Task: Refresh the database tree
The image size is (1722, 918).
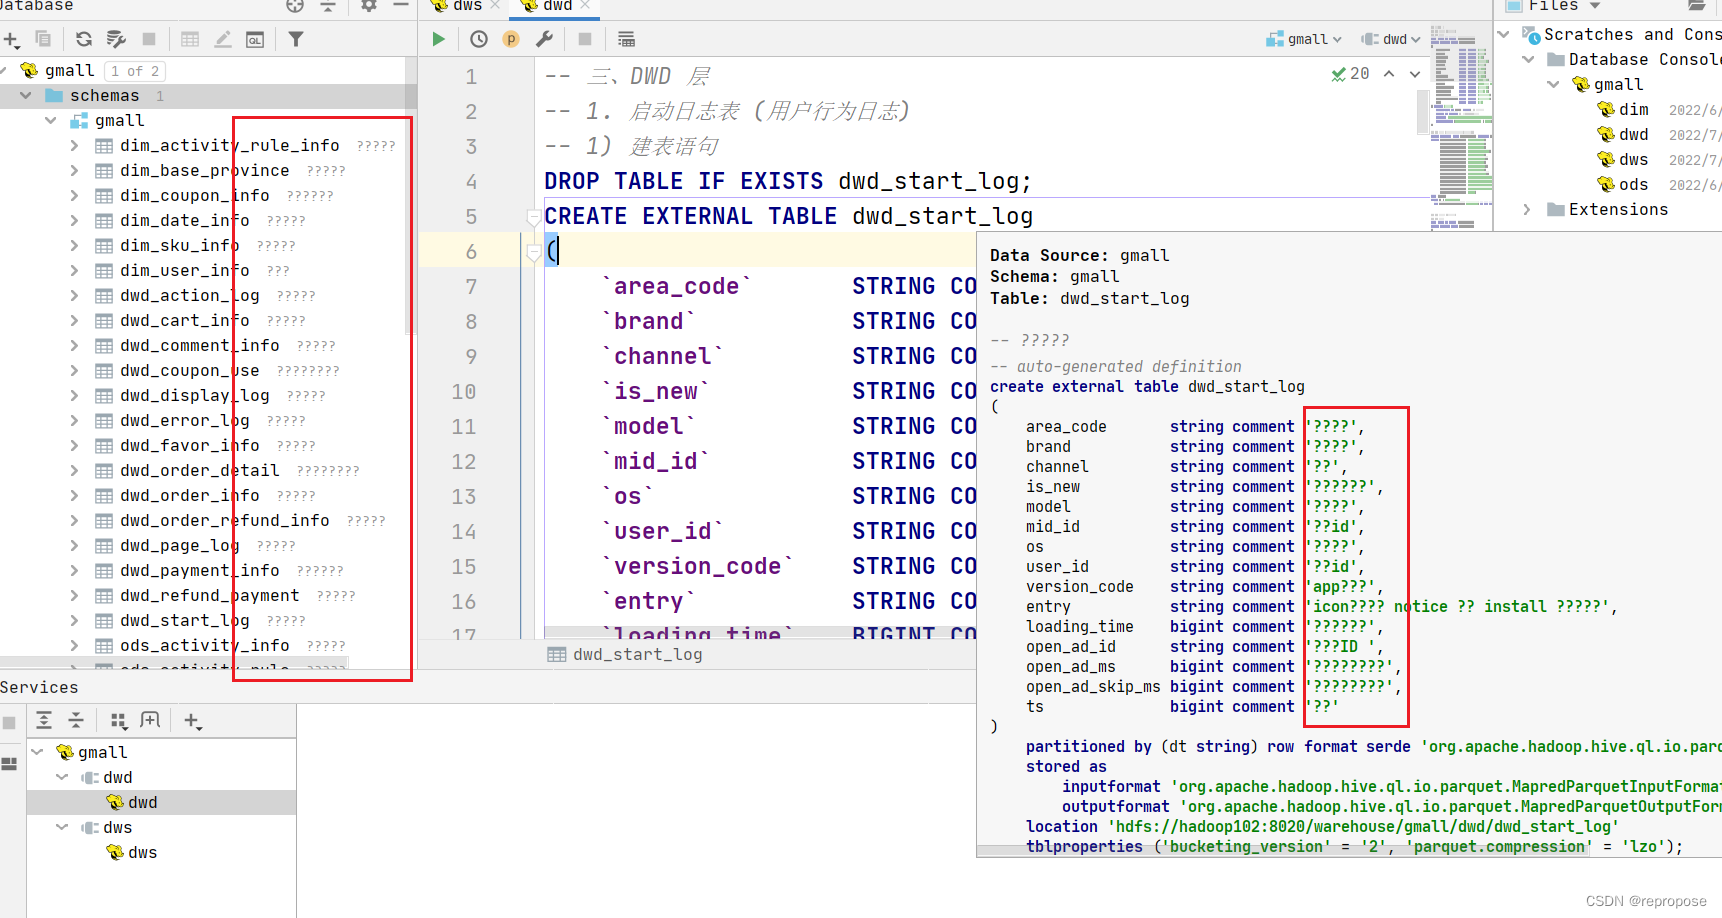Action: (84, 39)
